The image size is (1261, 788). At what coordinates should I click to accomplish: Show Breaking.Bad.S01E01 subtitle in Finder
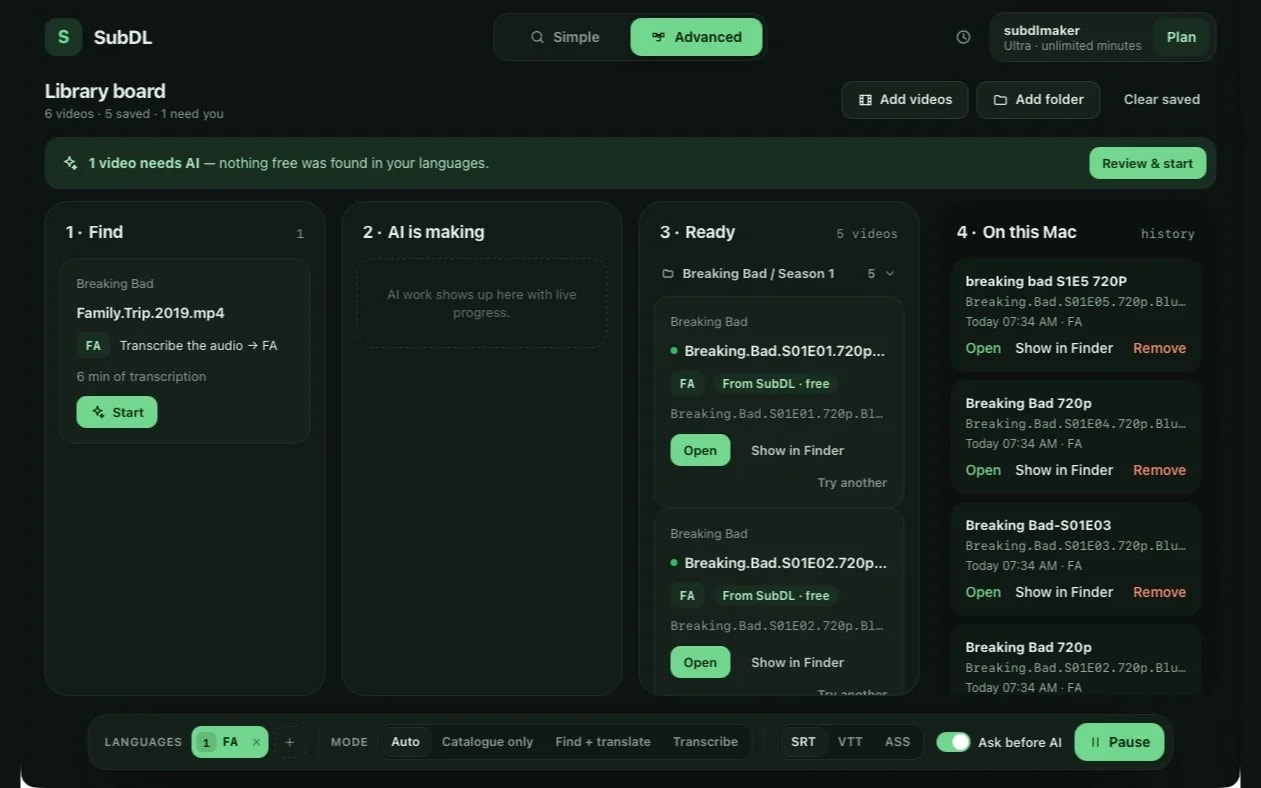coord(797,450)
